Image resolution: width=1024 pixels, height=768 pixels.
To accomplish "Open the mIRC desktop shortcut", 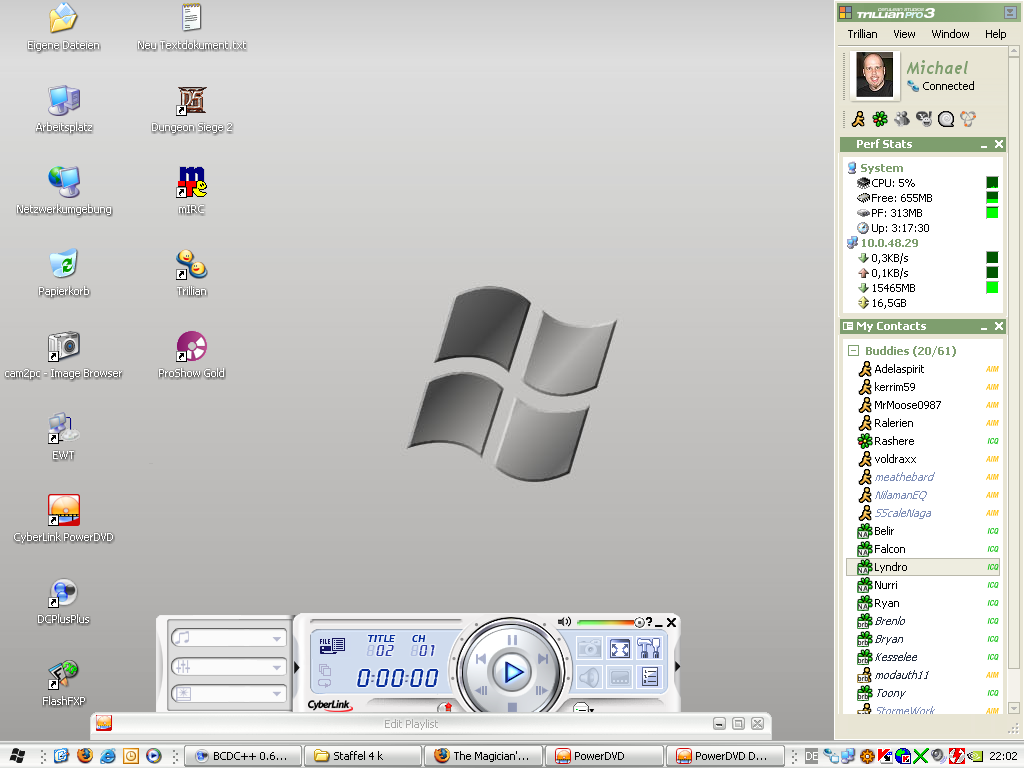I will [x=191, y=191].
